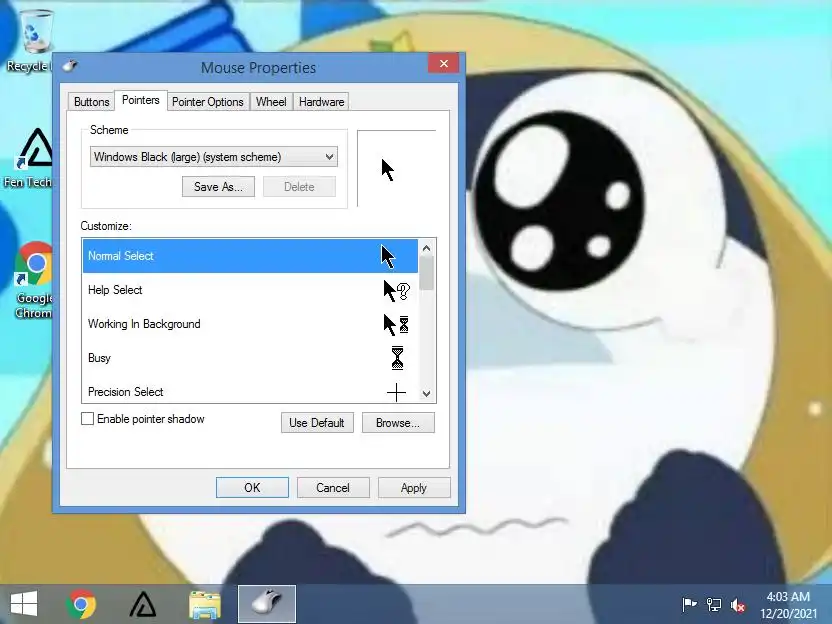The height and width of the screenshot is (624, 832).
Task: Confirm with the OK button
Action: coord(252,488)
